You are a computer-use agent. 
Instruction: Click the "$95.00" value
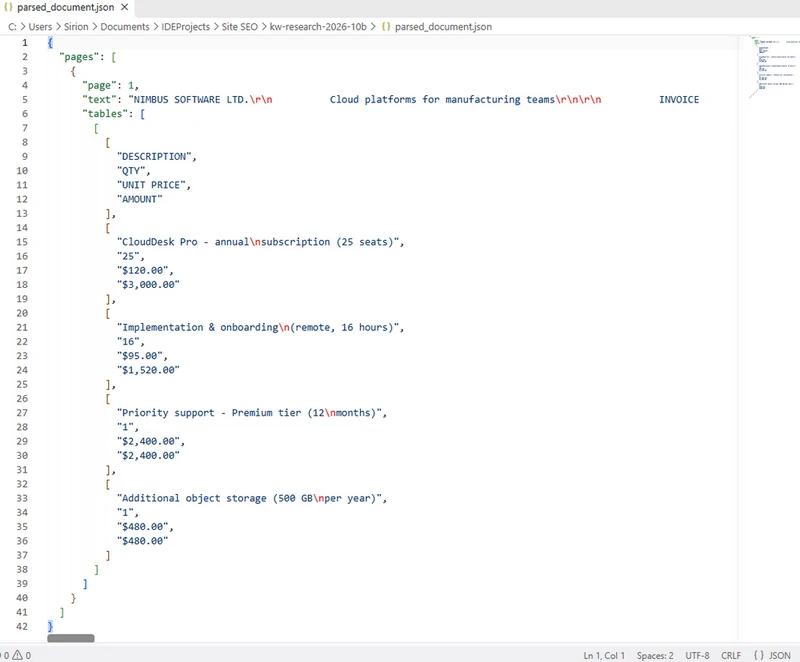[139, 356]
